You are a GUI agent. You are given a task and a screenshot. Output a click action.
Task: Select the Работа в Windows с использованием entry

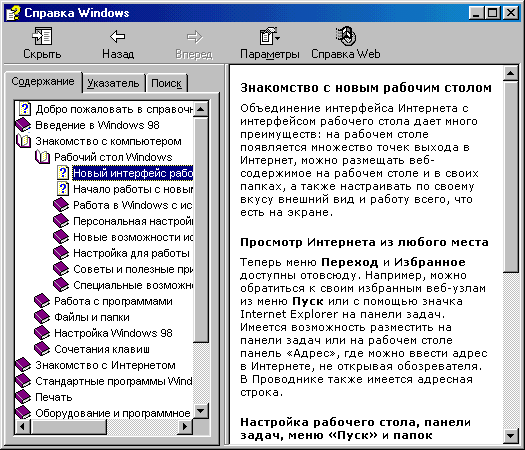(133, 205)
